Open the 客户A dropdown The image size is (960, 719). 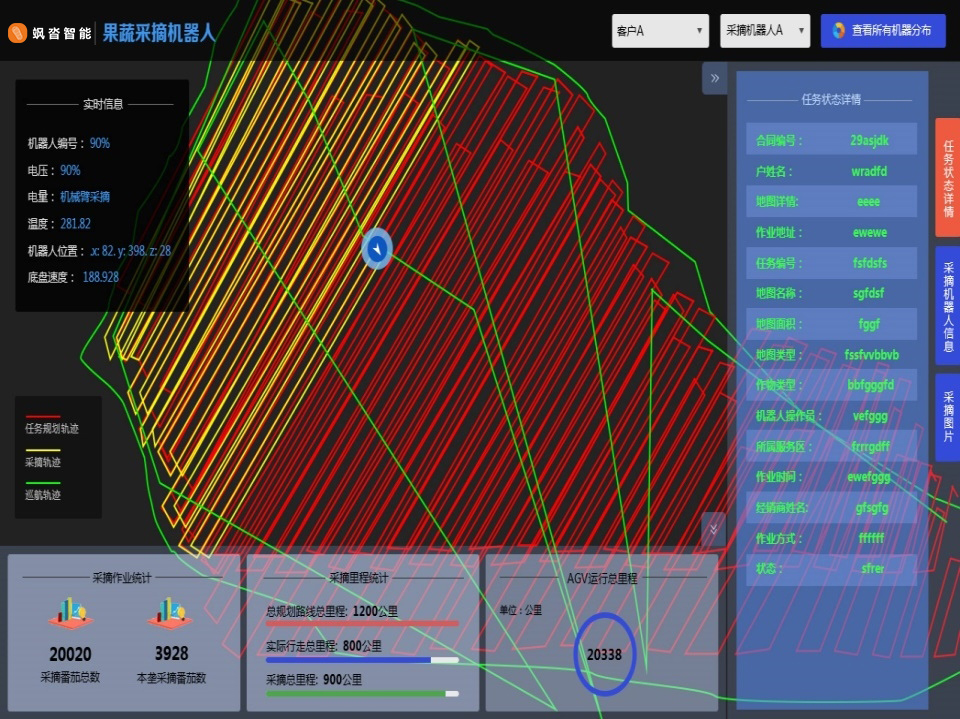tap(660, 31)
